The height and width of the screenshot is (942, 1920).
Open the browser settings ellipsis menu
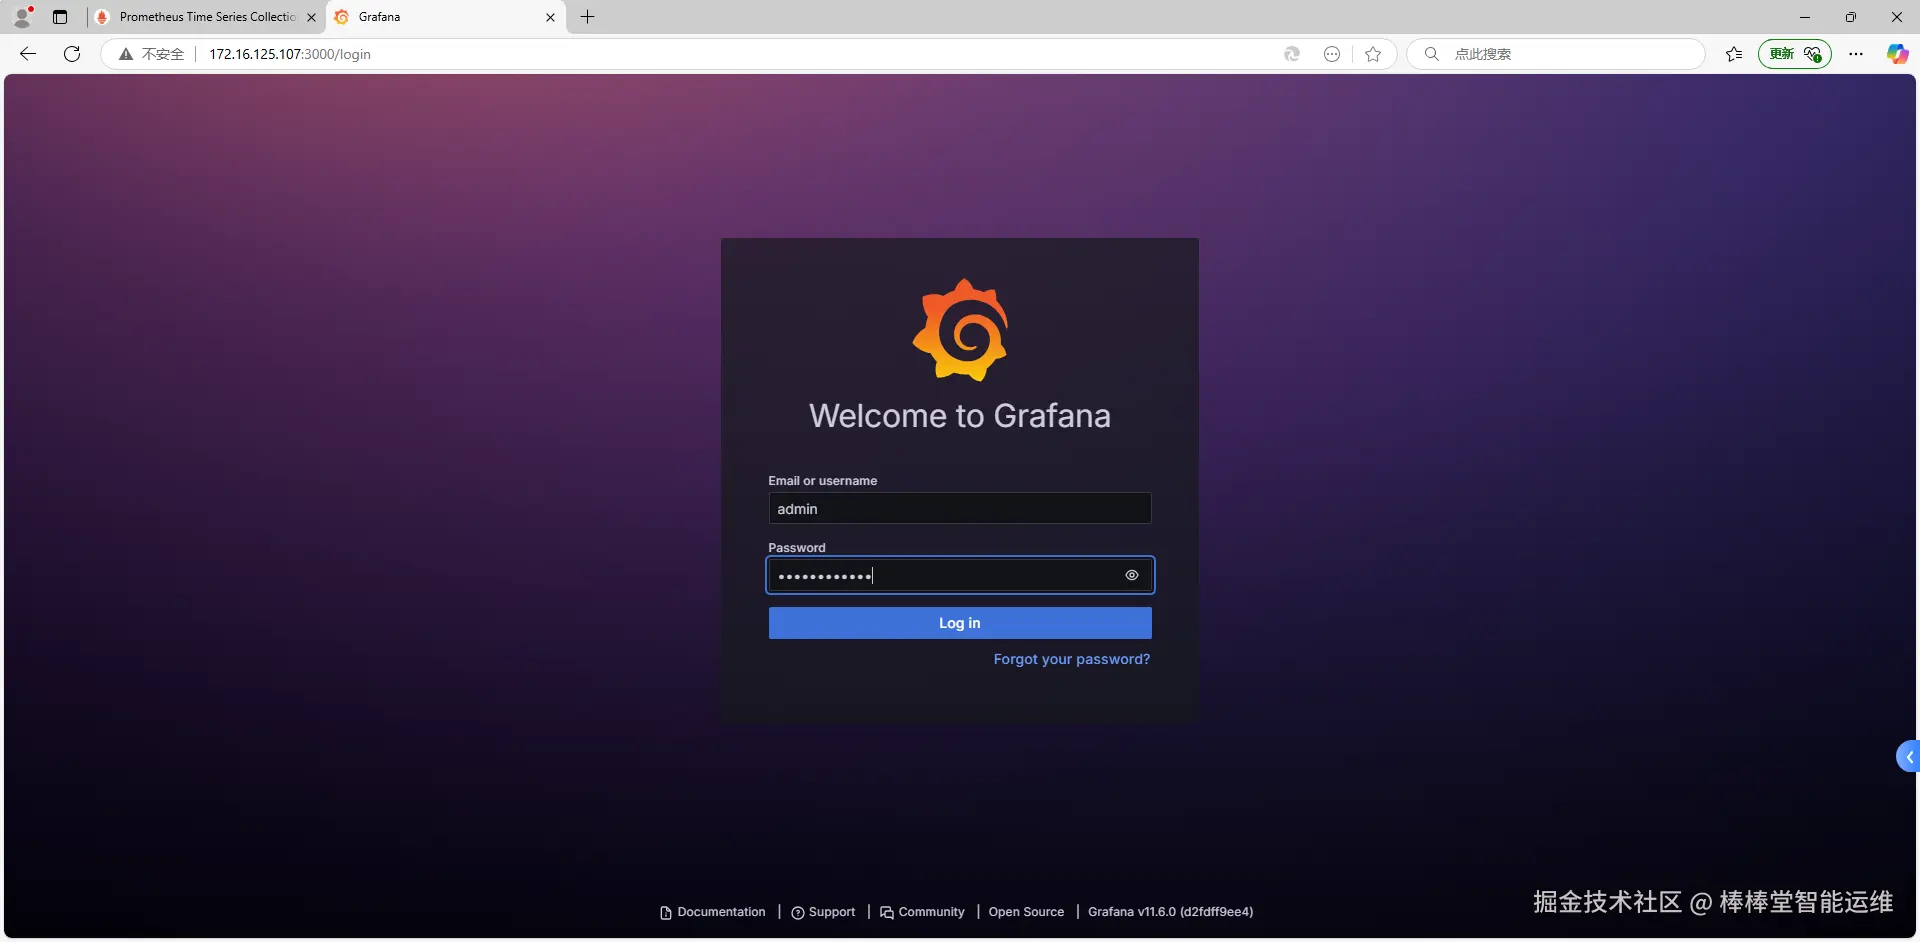[x=1856, y=54]
